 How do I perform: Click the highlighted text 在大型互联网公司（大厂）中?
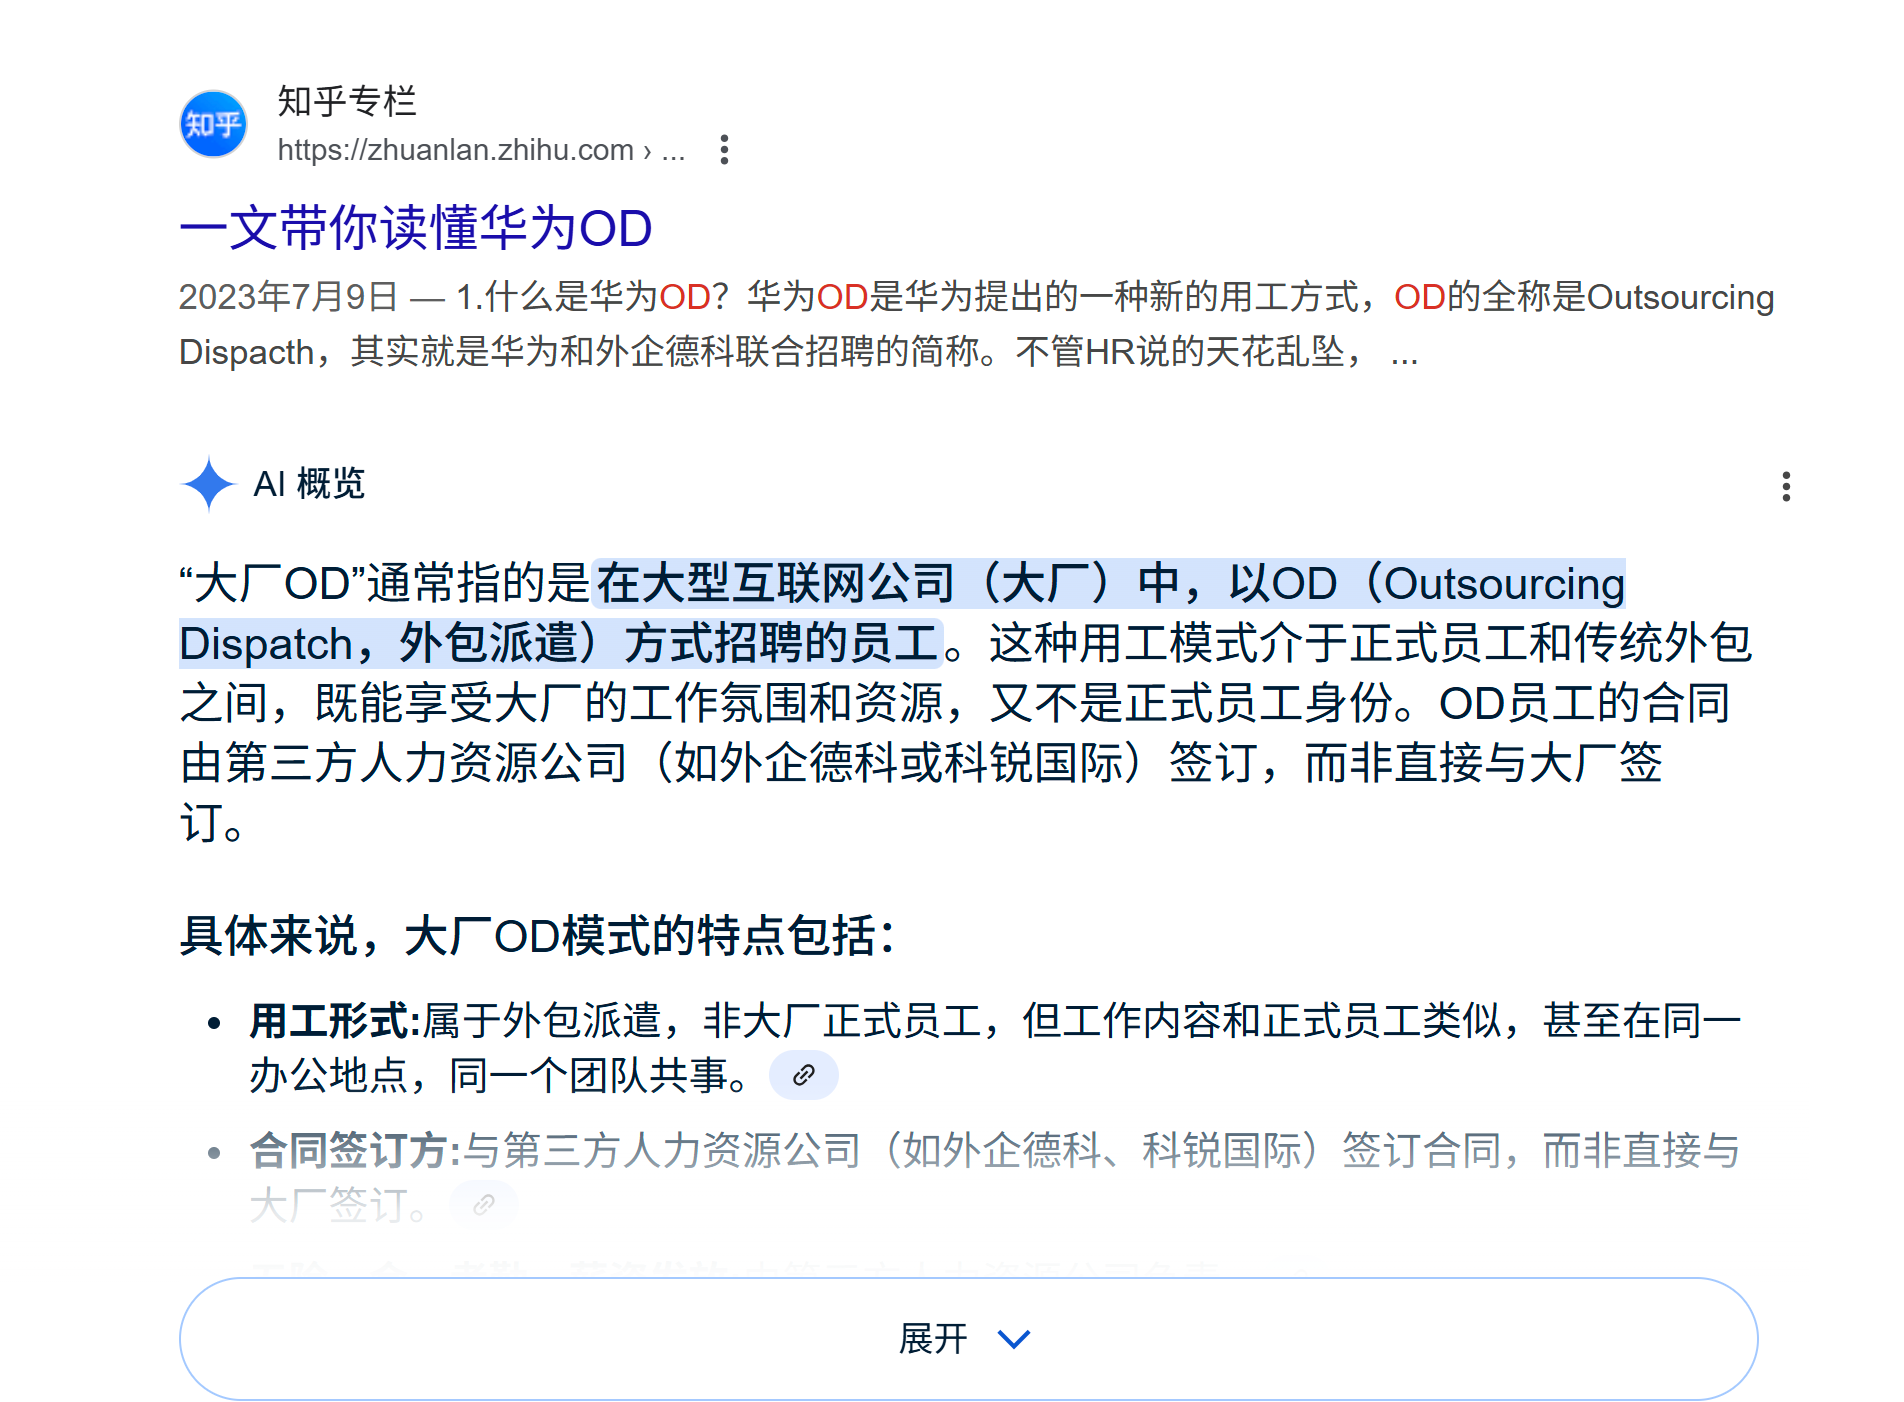coord(889,584)
